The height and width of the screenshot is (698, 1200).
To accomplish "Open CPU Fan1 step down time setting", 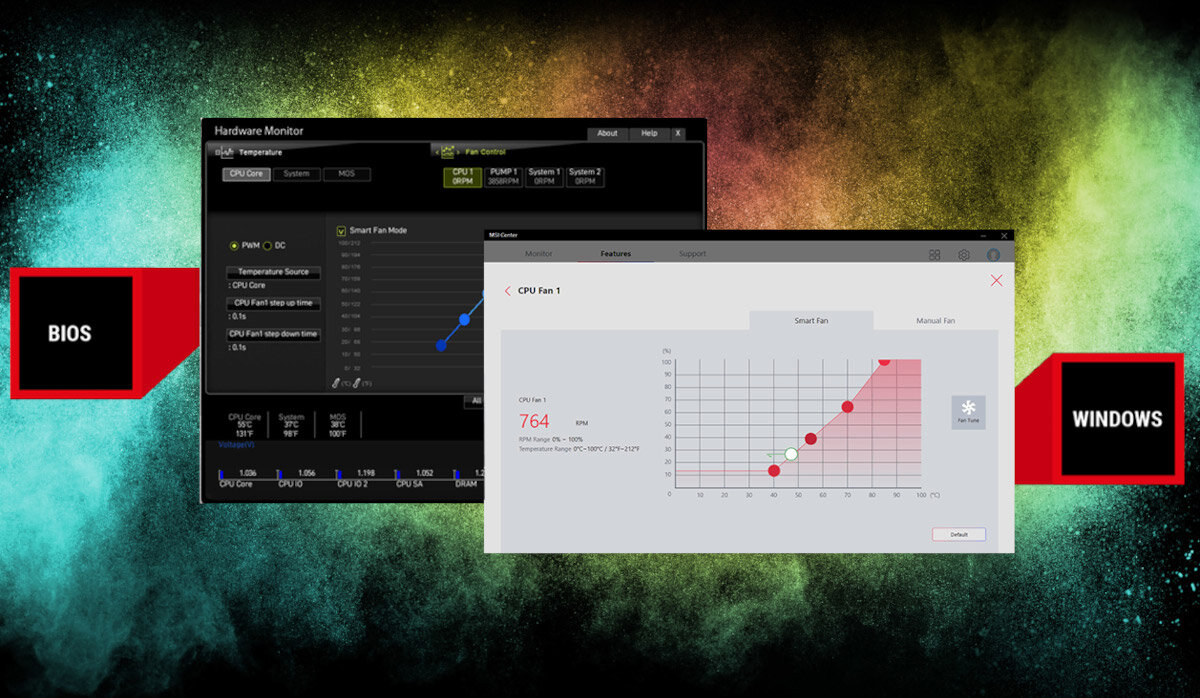I will tap(273, 334).
